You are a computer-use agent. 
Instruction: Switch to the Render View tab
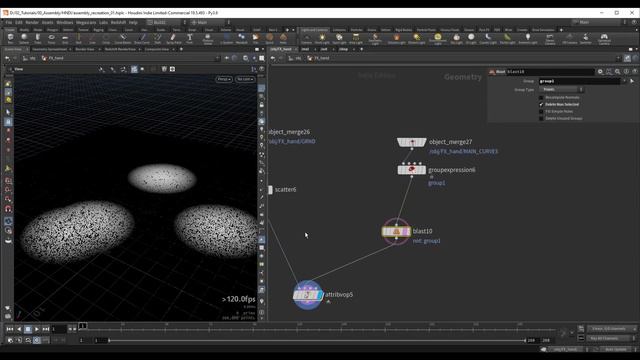click(x=84, y=49)
